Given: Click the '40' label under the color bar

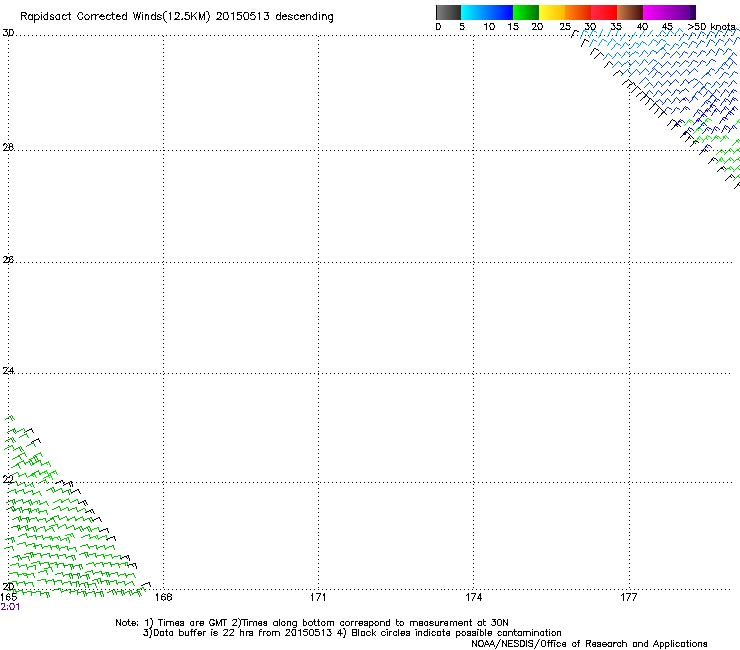Looking at the screenshot, I should click(642, 27).
